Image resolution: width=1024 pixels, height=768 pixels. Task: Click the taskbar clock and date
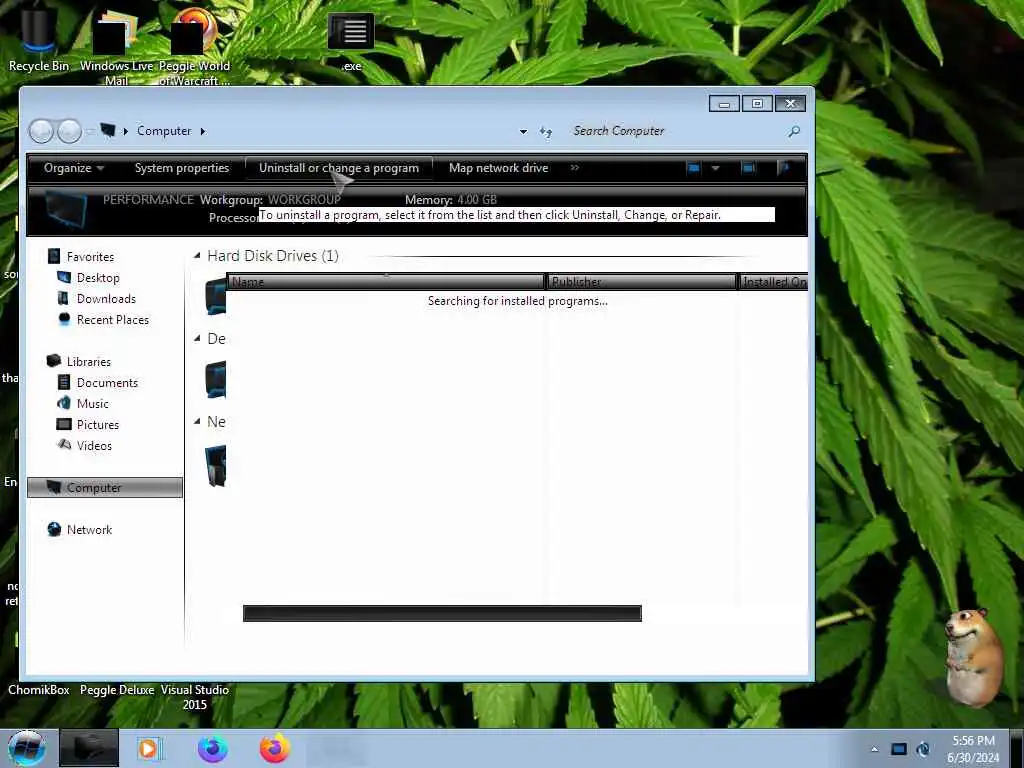pos(973,749)
